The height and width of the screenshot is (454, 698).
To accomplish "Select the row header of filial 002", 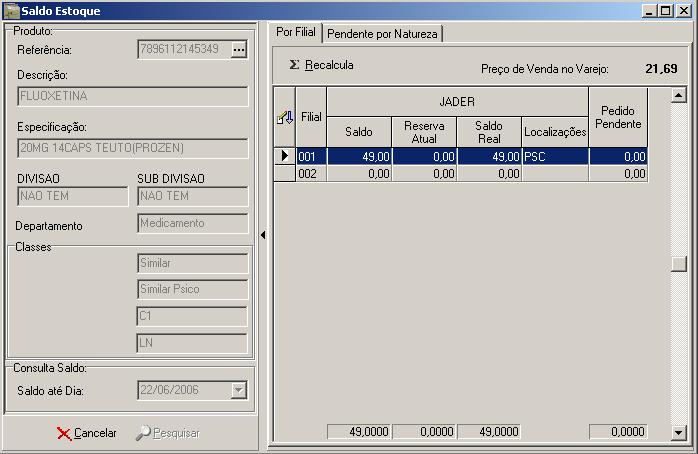I will click(x=285, y=173).
